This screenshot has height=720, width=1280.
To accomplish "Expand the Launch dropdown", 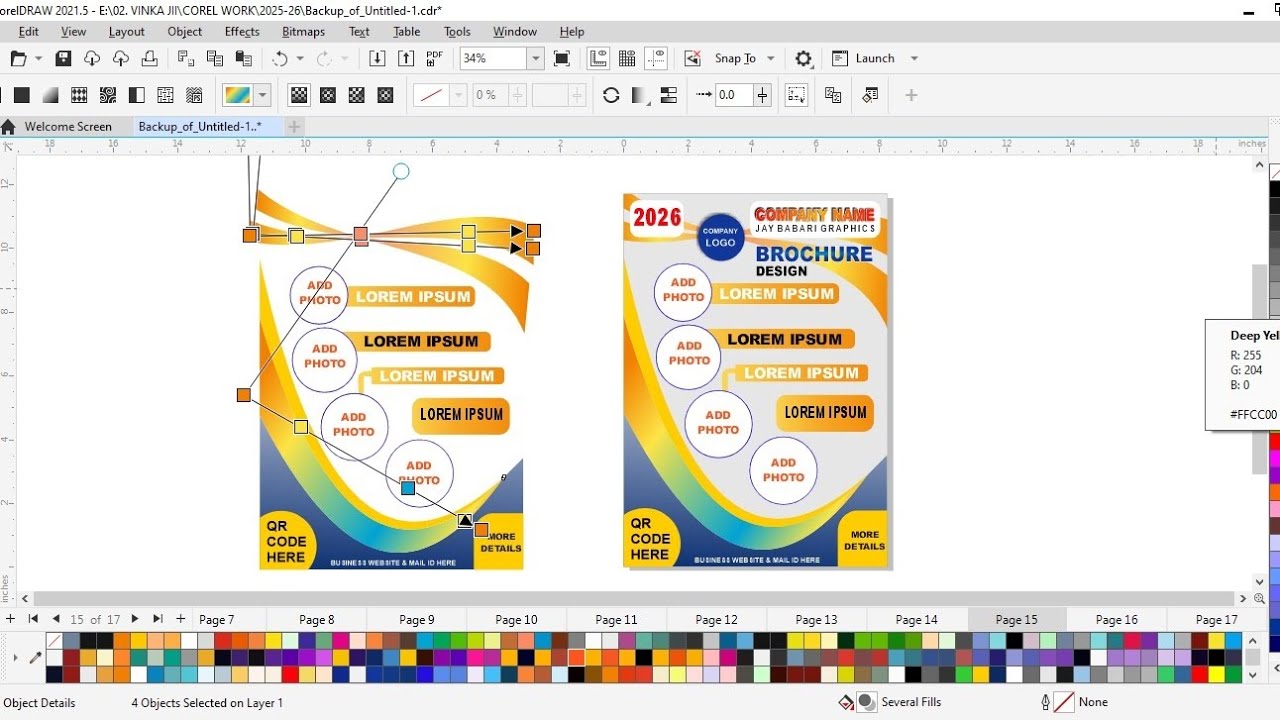I will pyautogui.click(x=914, y=58).
